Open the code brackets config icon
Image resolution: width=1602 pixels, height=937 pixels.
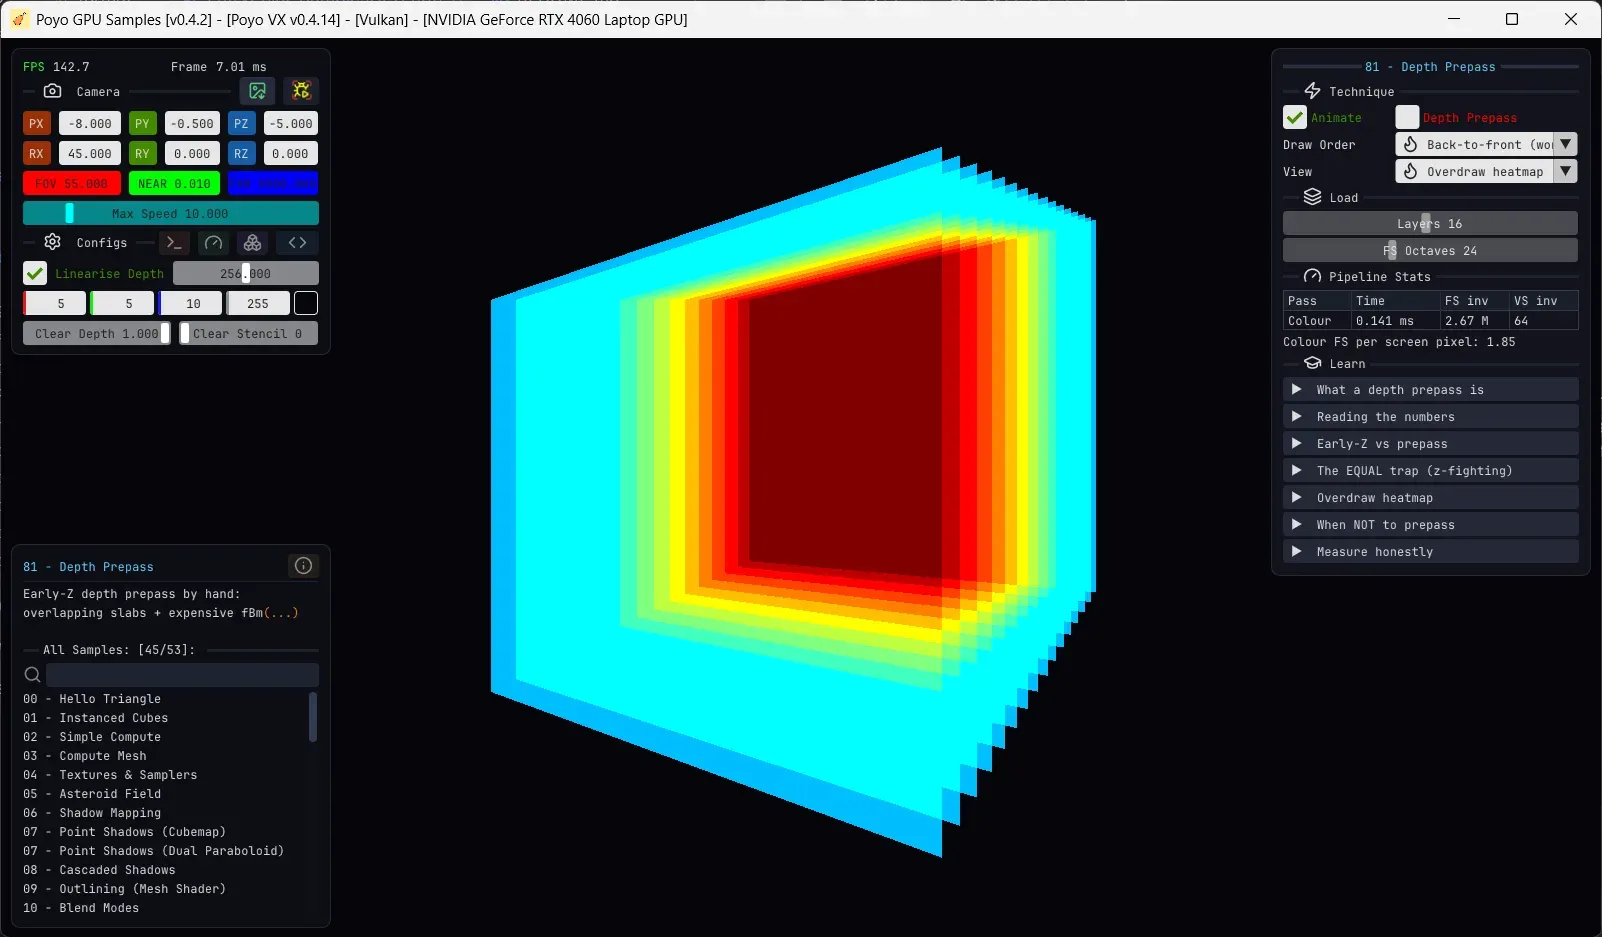click(298, 243)
